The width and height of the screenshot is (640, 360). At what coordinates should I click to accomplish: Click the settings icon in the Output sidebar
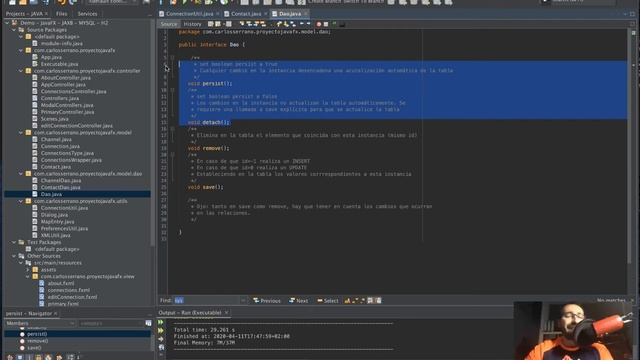click(161, 347)
